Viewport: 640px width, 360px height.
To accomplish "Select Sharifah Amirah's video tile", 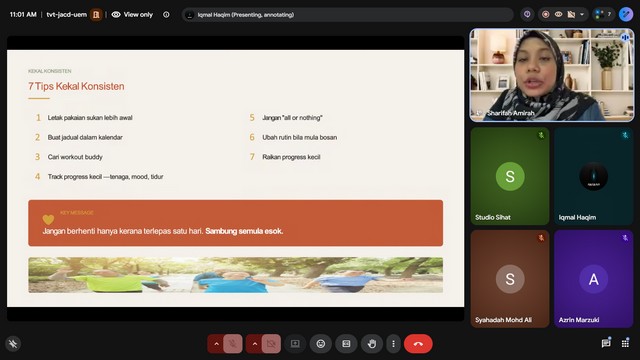I will pos(552,75).
